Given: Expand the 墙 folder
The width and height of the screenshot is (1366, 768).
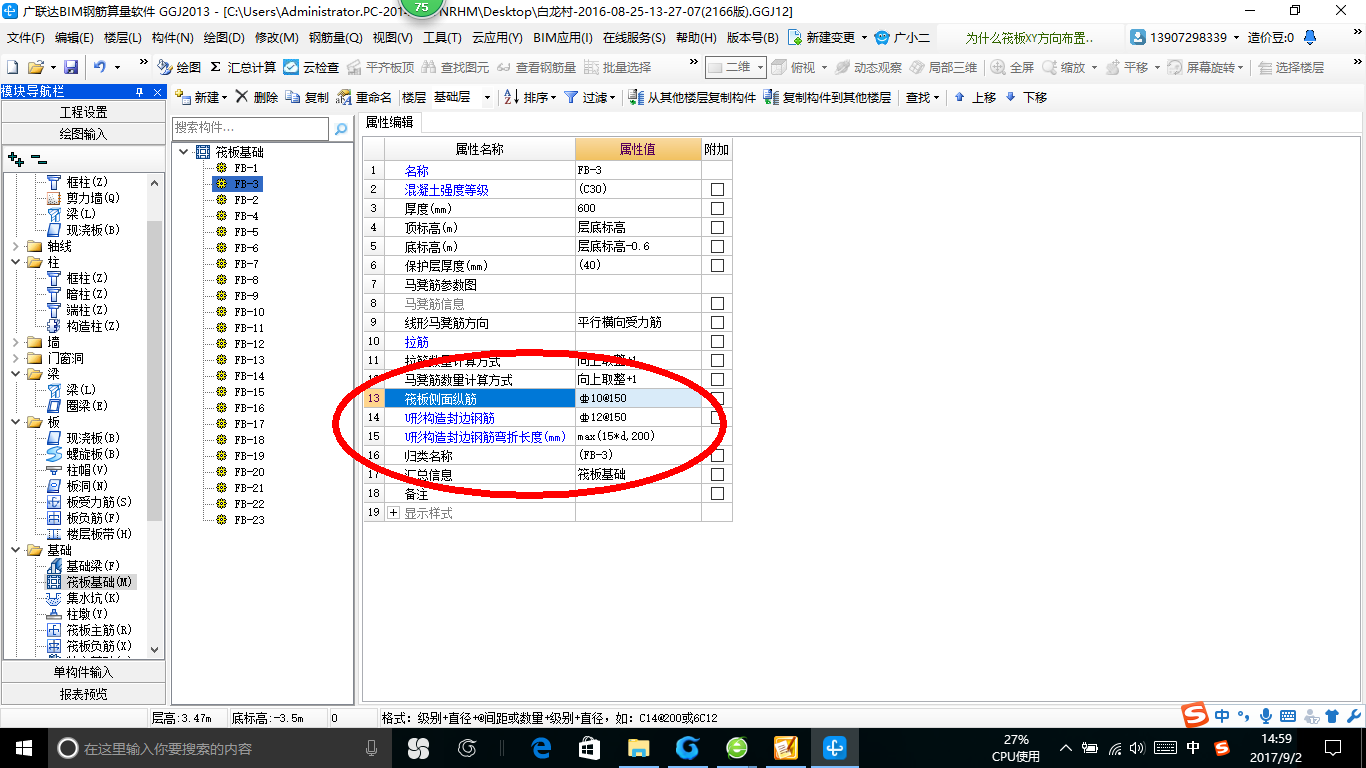Looking at the screenshot, I should click(14, 342).
